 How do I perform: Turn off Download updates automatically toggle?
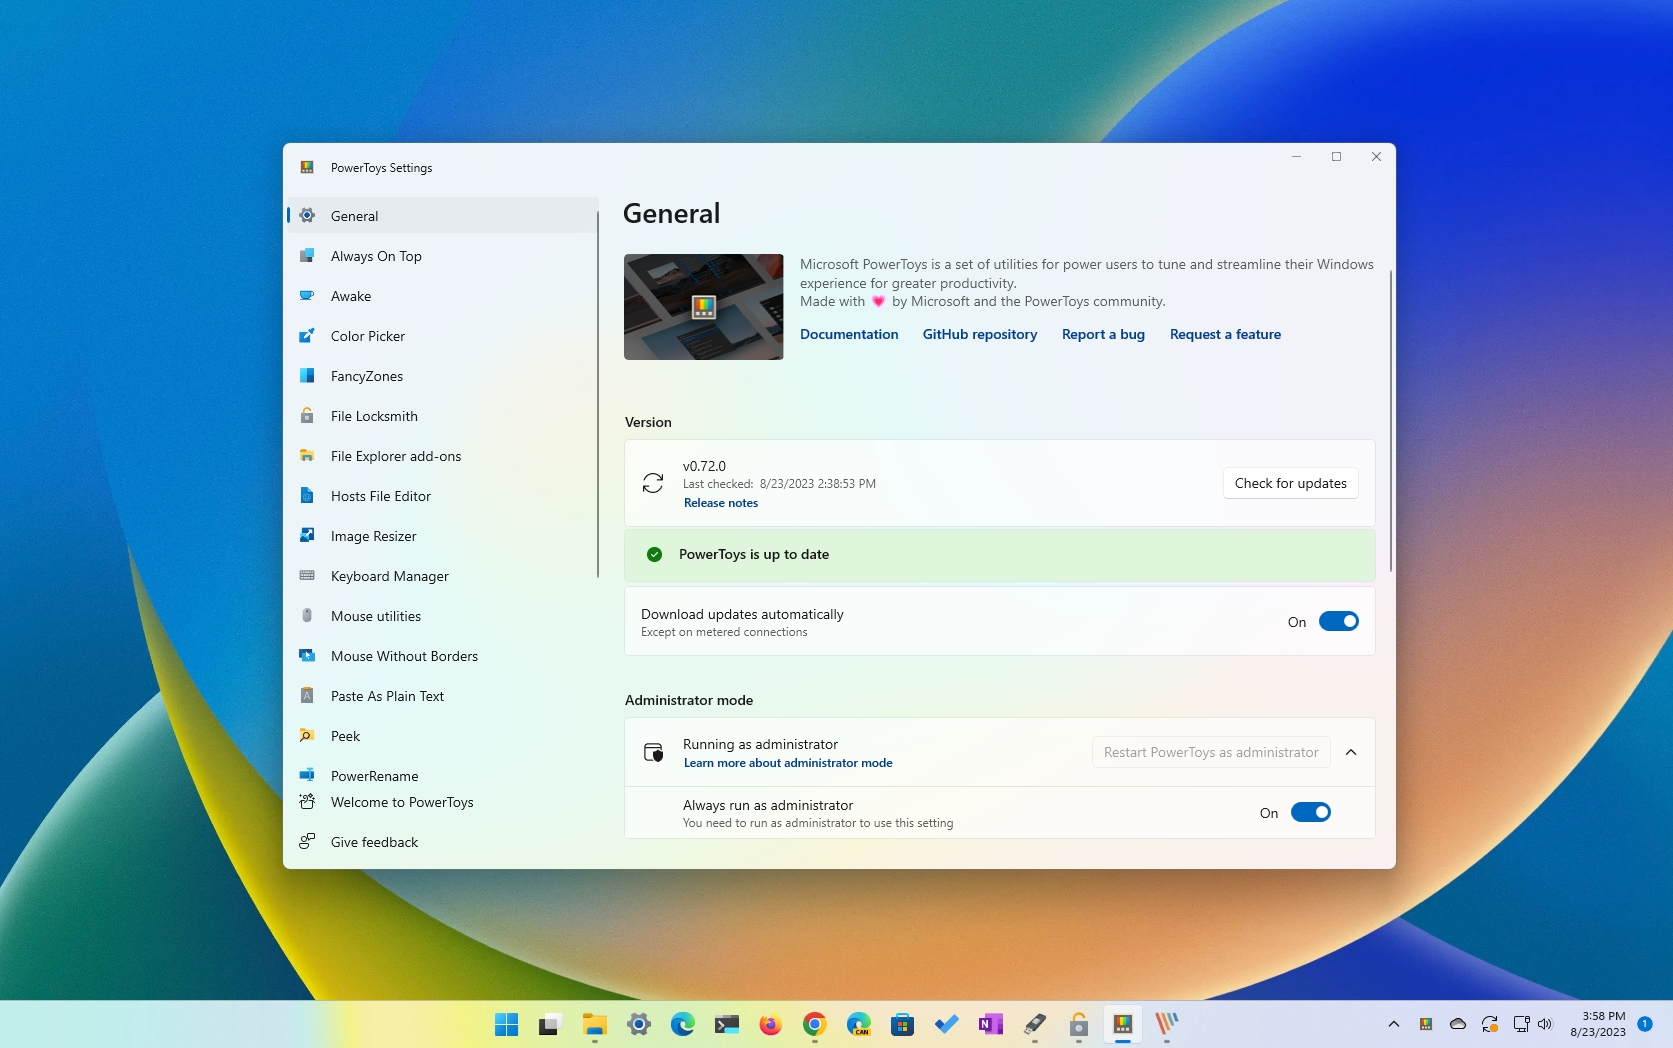[x=1338, y=622]
